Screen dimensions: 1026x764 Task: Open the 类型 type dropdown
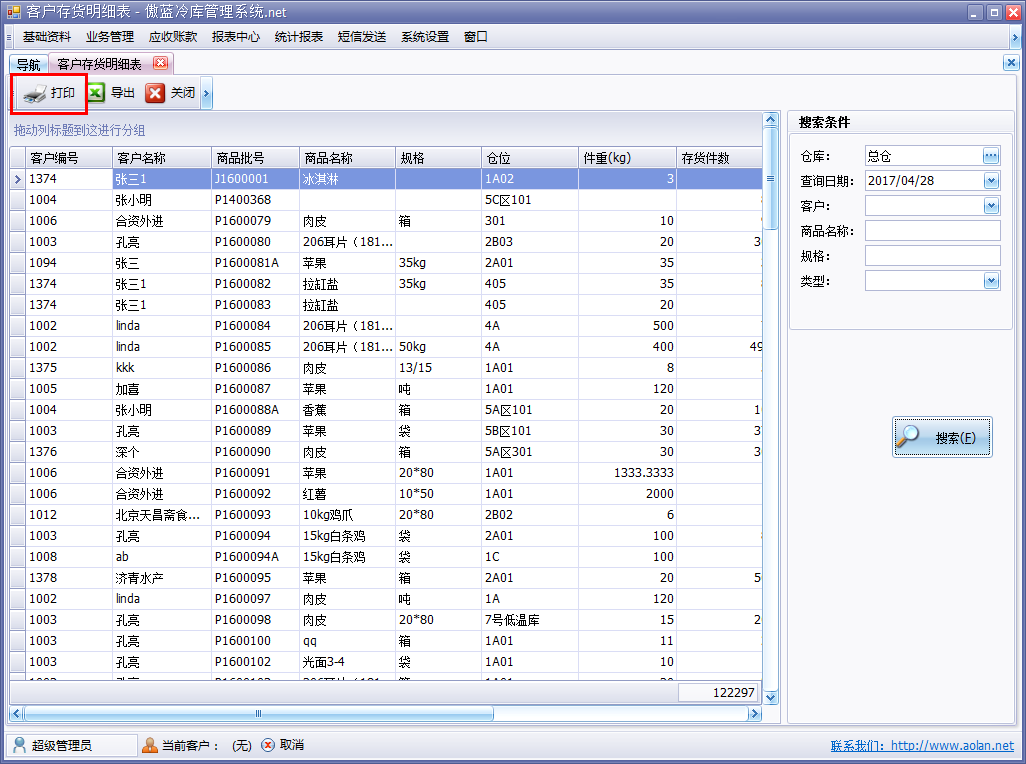pos(990,280)
